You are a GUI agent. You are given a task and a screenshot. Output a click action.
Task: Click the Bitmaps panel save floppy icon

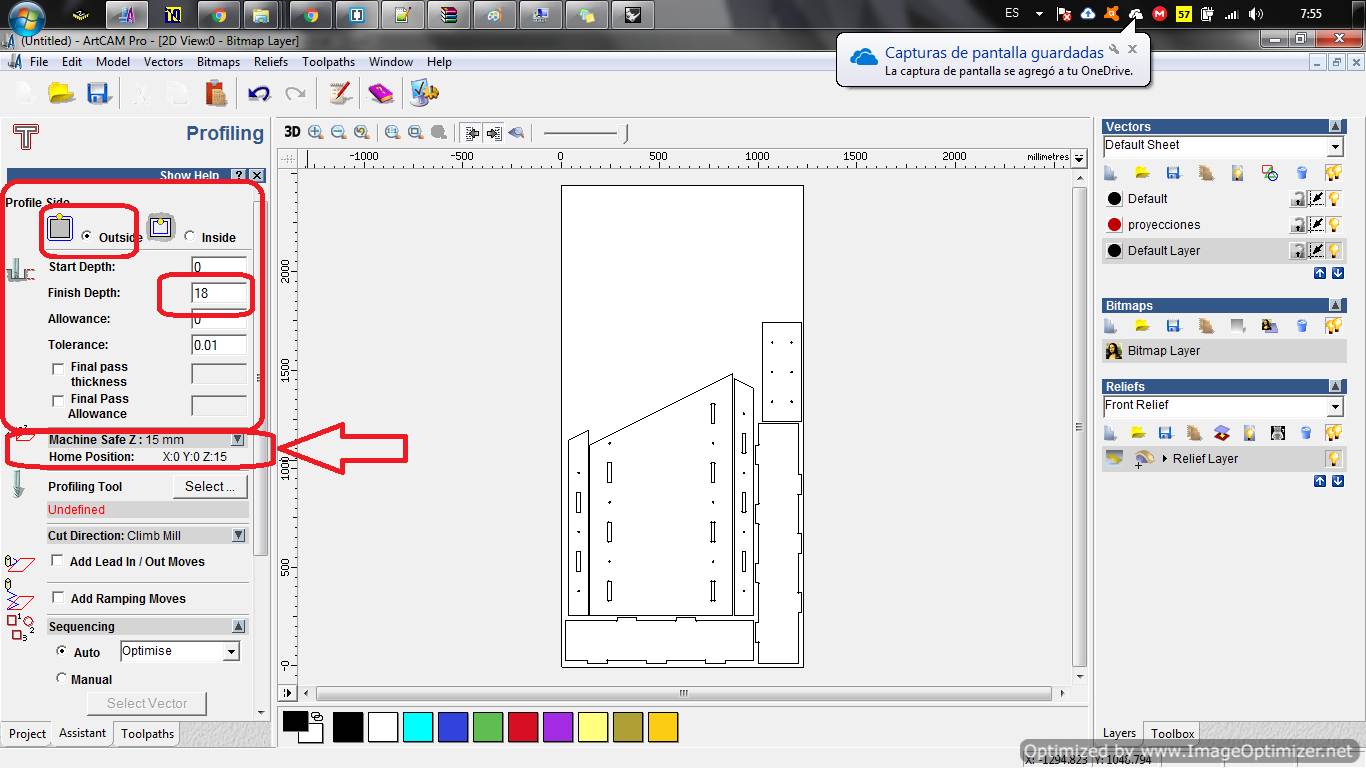pos(1174,326)
